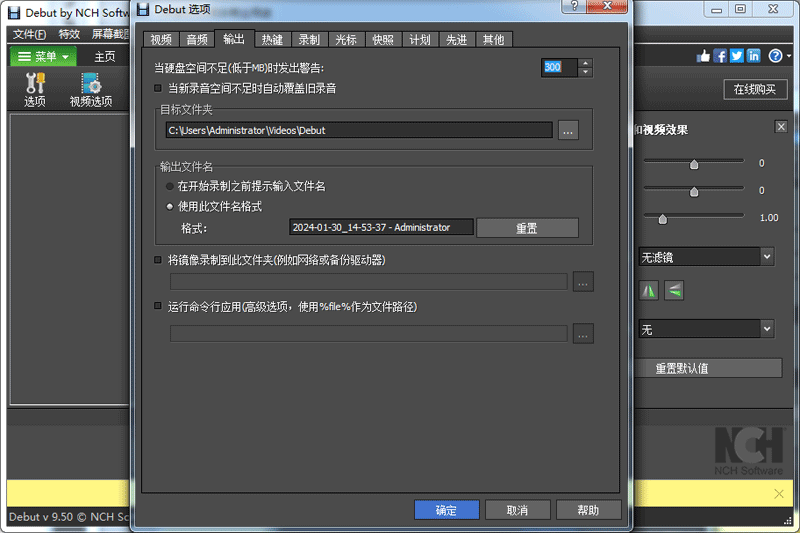Open the 无滤镜 filter dropdown
Image resolution: width=800 pixels, height=533 pixels.
[x=706, y=257]
